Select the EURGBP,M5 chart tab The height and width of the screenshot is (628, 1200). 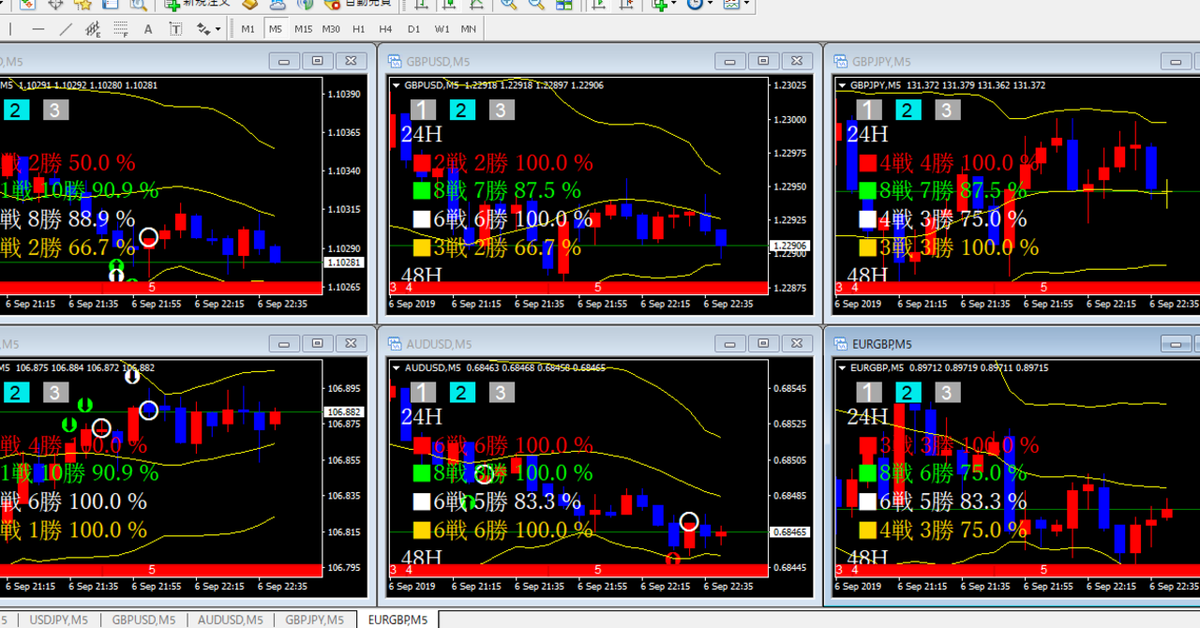(397, 620)
